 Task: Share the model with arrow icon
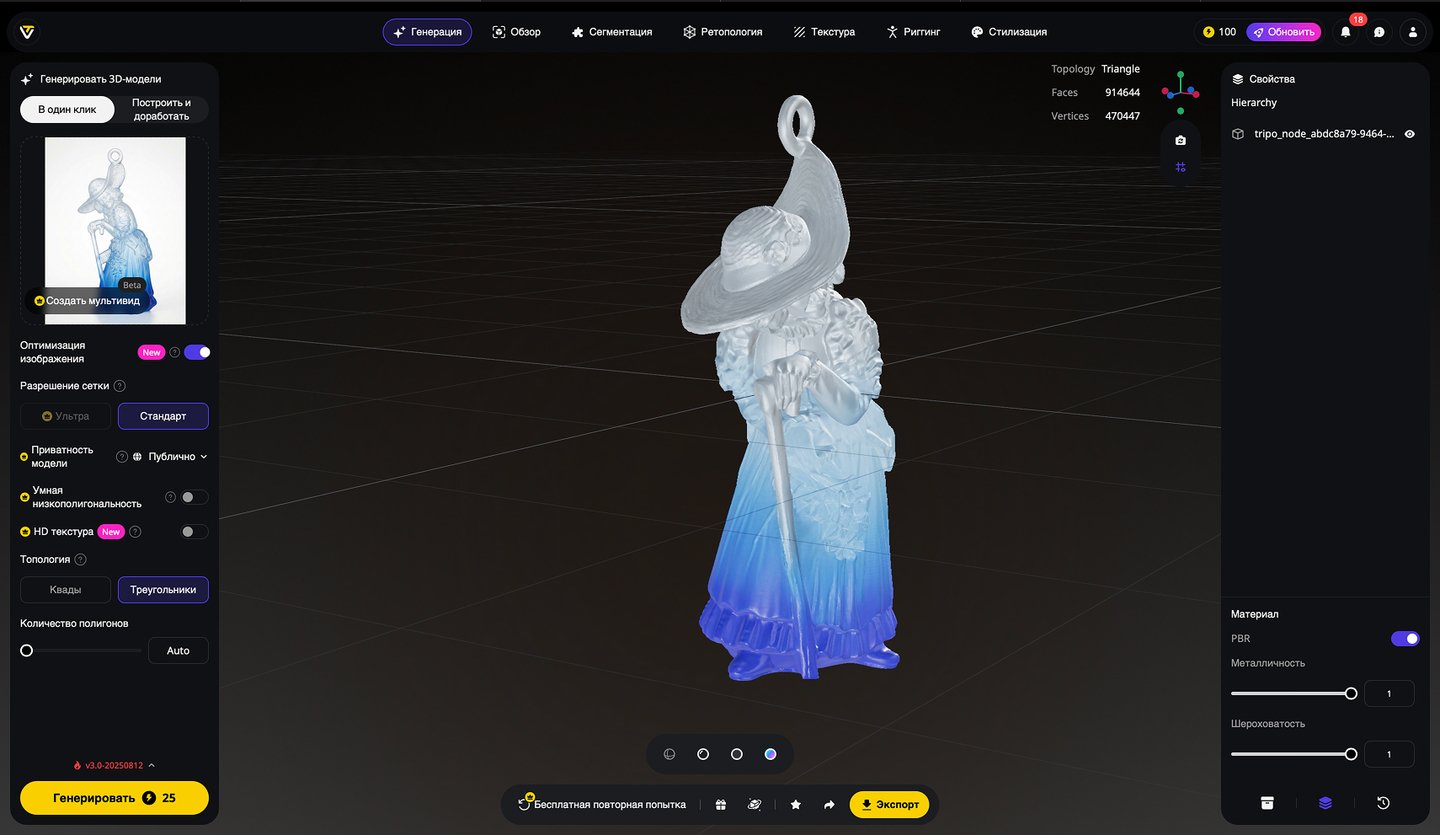click(829, 804)
